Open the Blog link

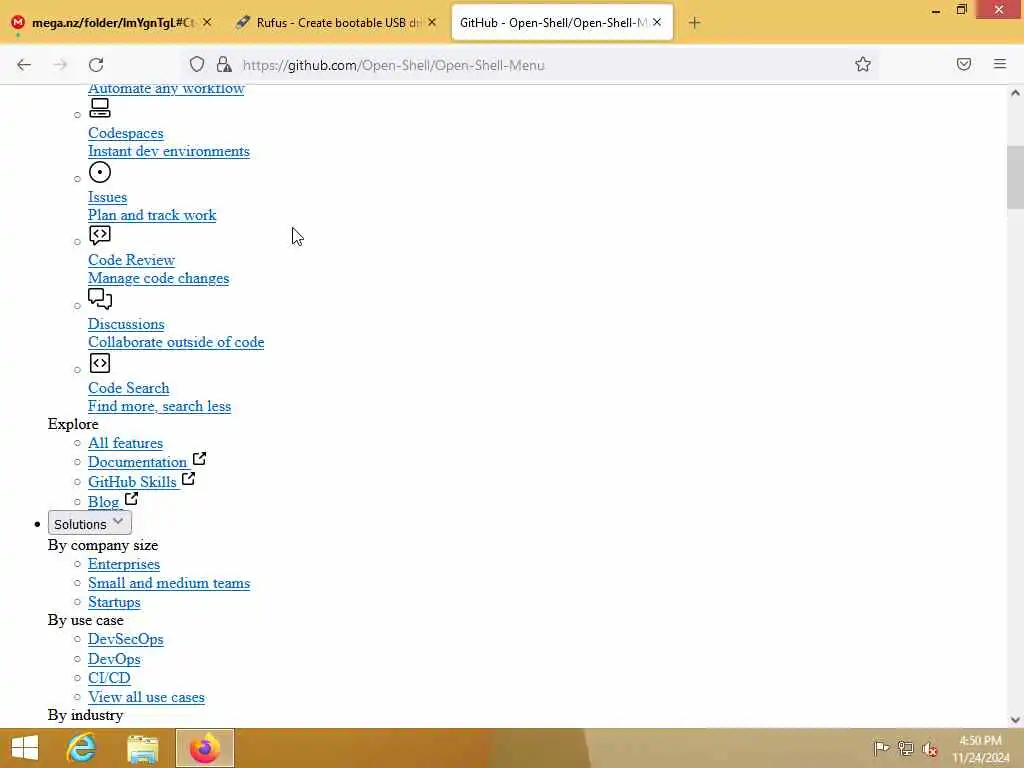[104, 502]
